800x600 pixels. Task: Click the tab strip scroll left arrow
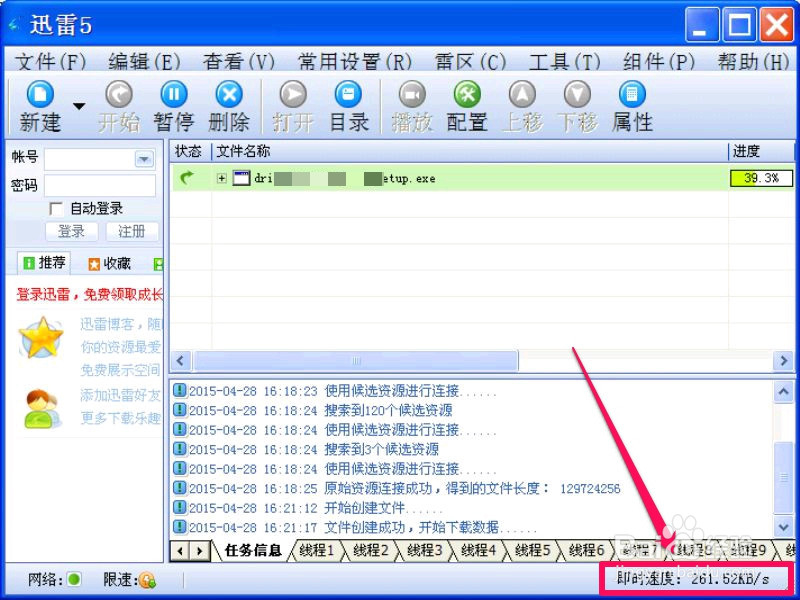click(x=180, y=551)
